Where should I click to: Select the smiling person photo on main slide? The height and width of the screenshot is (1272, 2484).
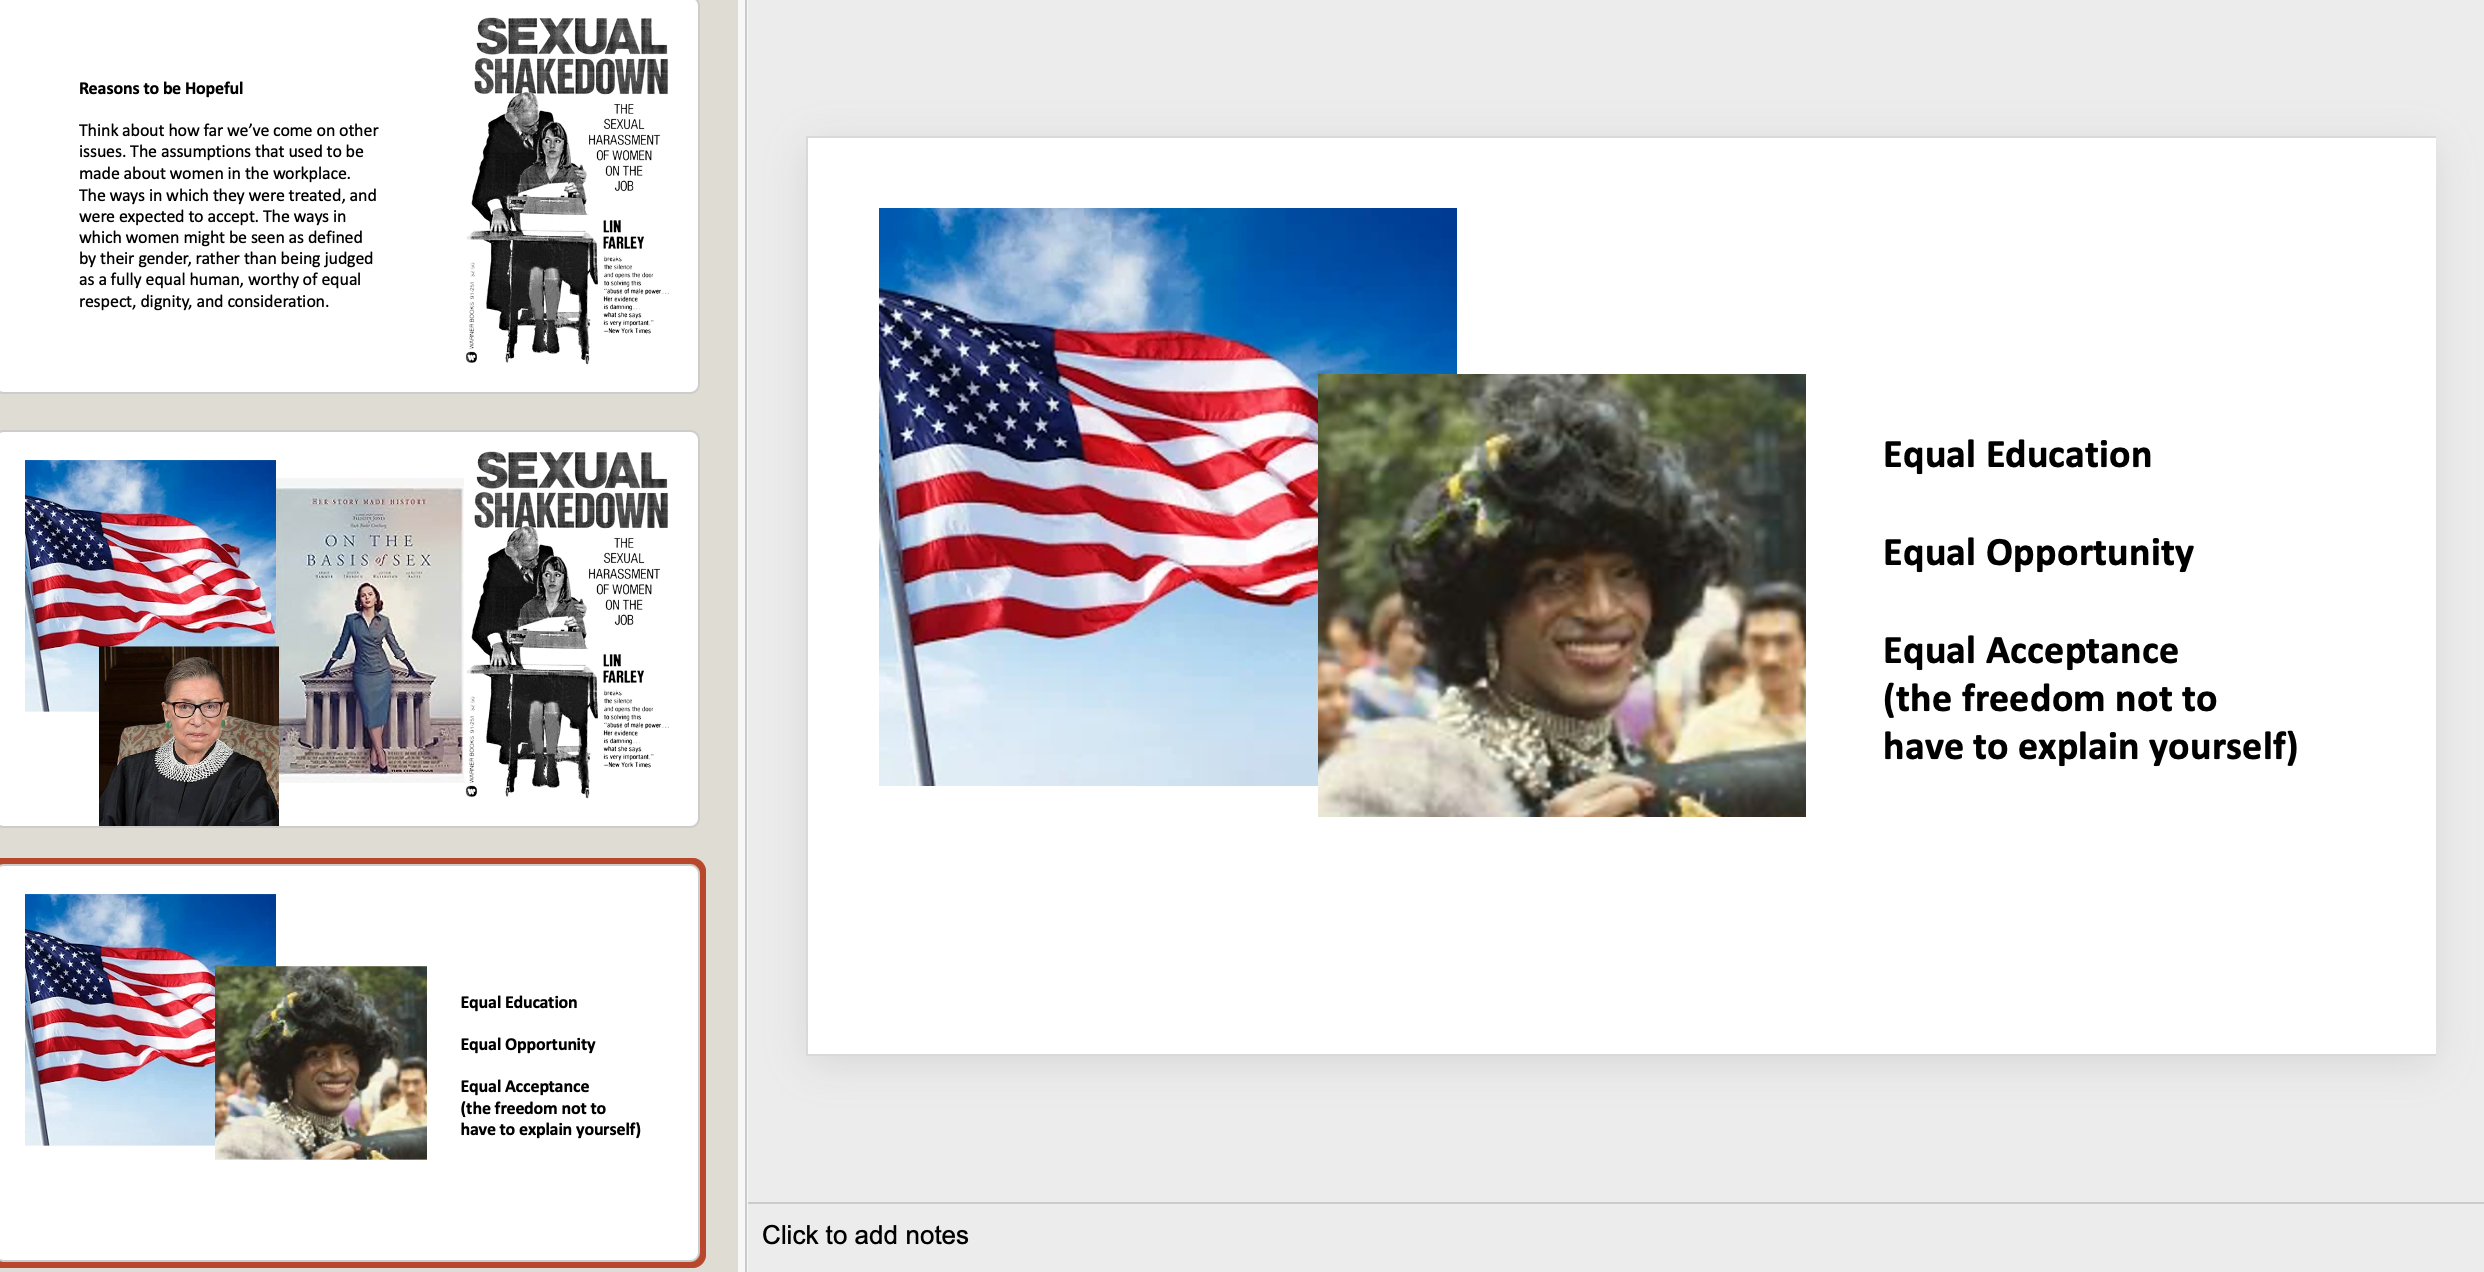(1562, 596)
